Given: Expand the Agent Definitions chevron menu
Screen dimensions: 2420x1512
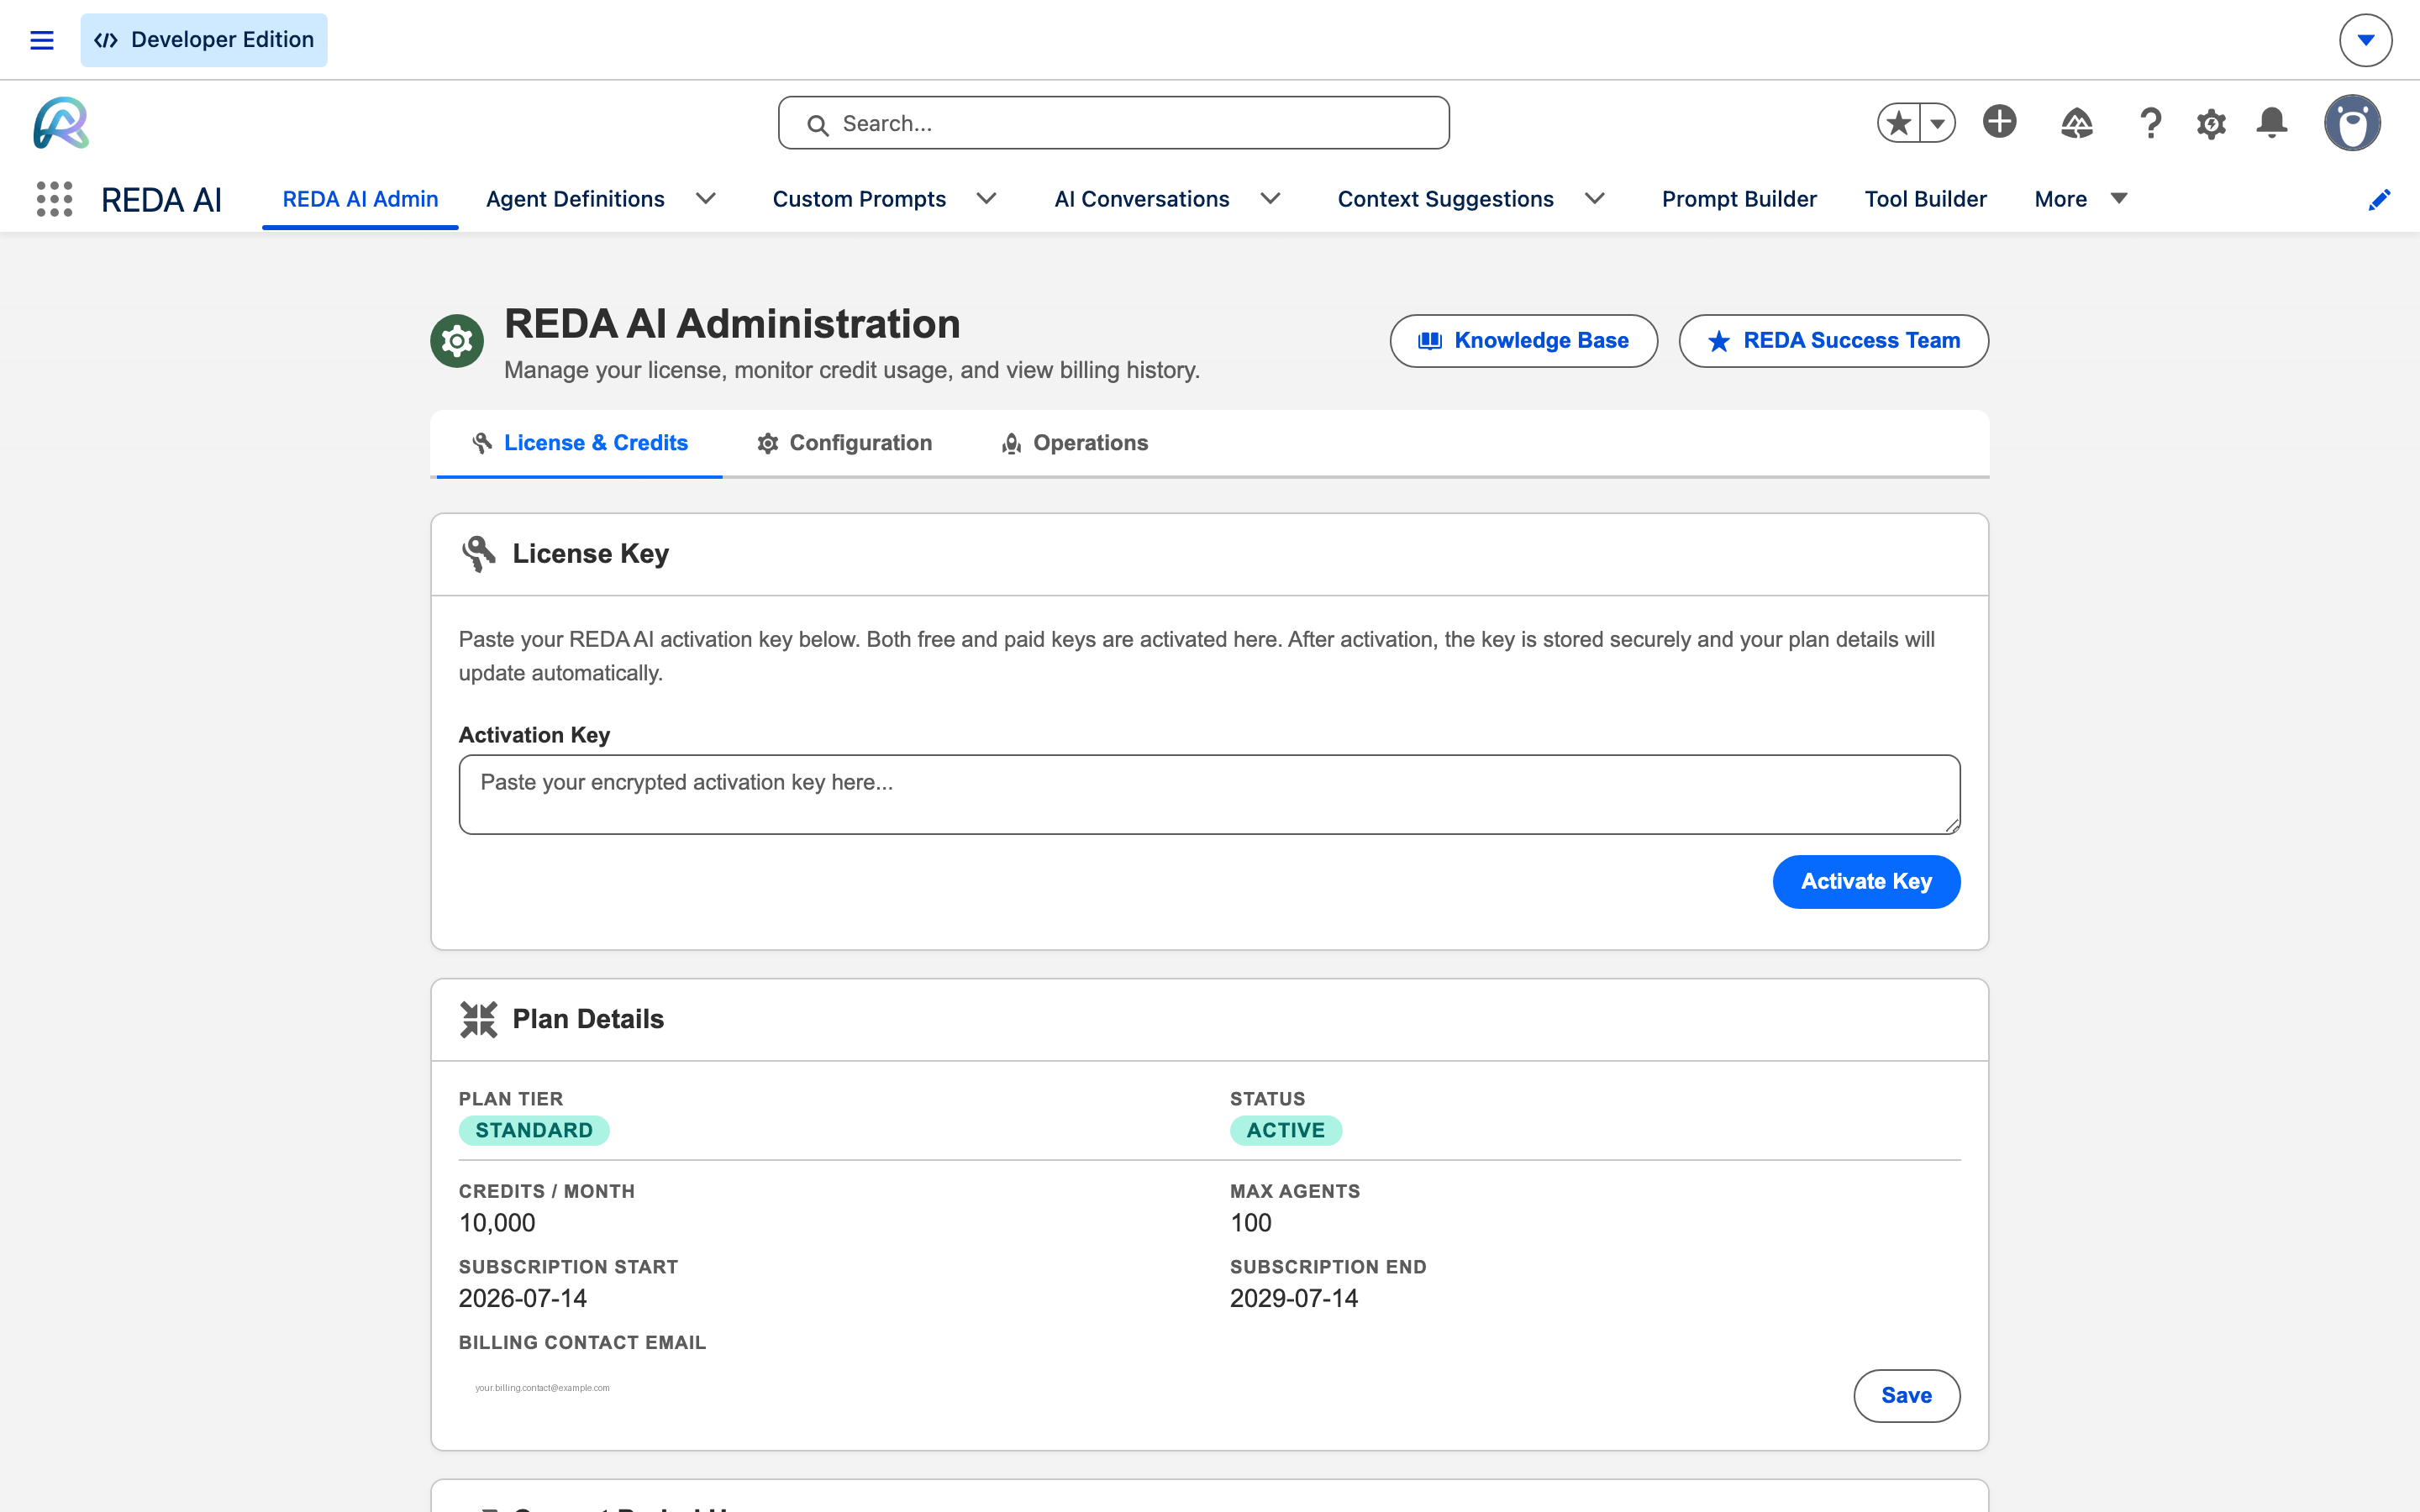Looking at the screenshot, I should tap(706, 199).
